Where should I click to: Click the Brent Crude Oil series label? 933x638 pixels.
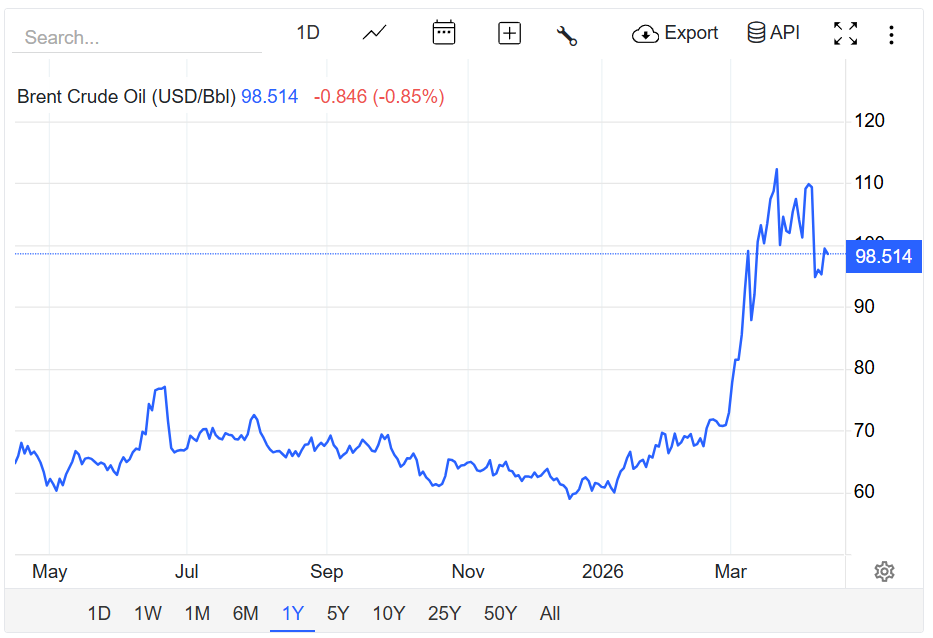(126, 97)
